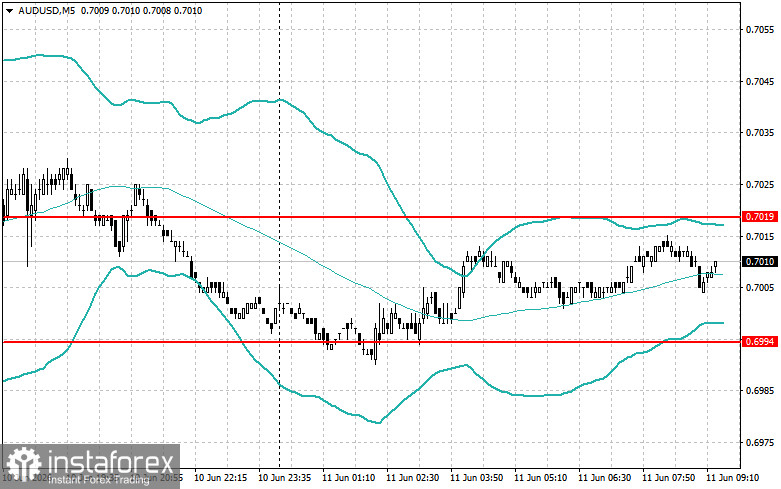Click the 0.6985 price axis label
This screenshot has width=781, height=489.
click(760, 390)
